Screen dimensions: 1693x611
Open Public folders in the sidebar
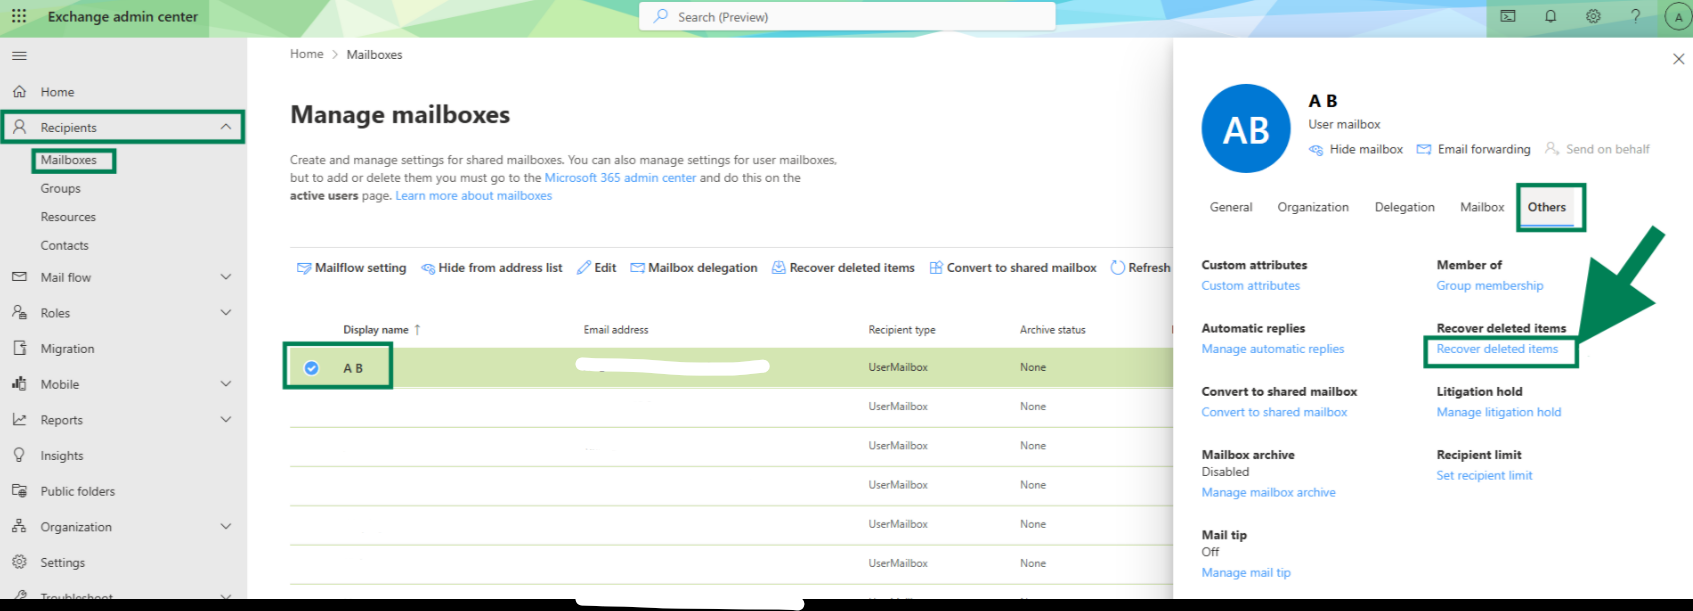point(78,491)
